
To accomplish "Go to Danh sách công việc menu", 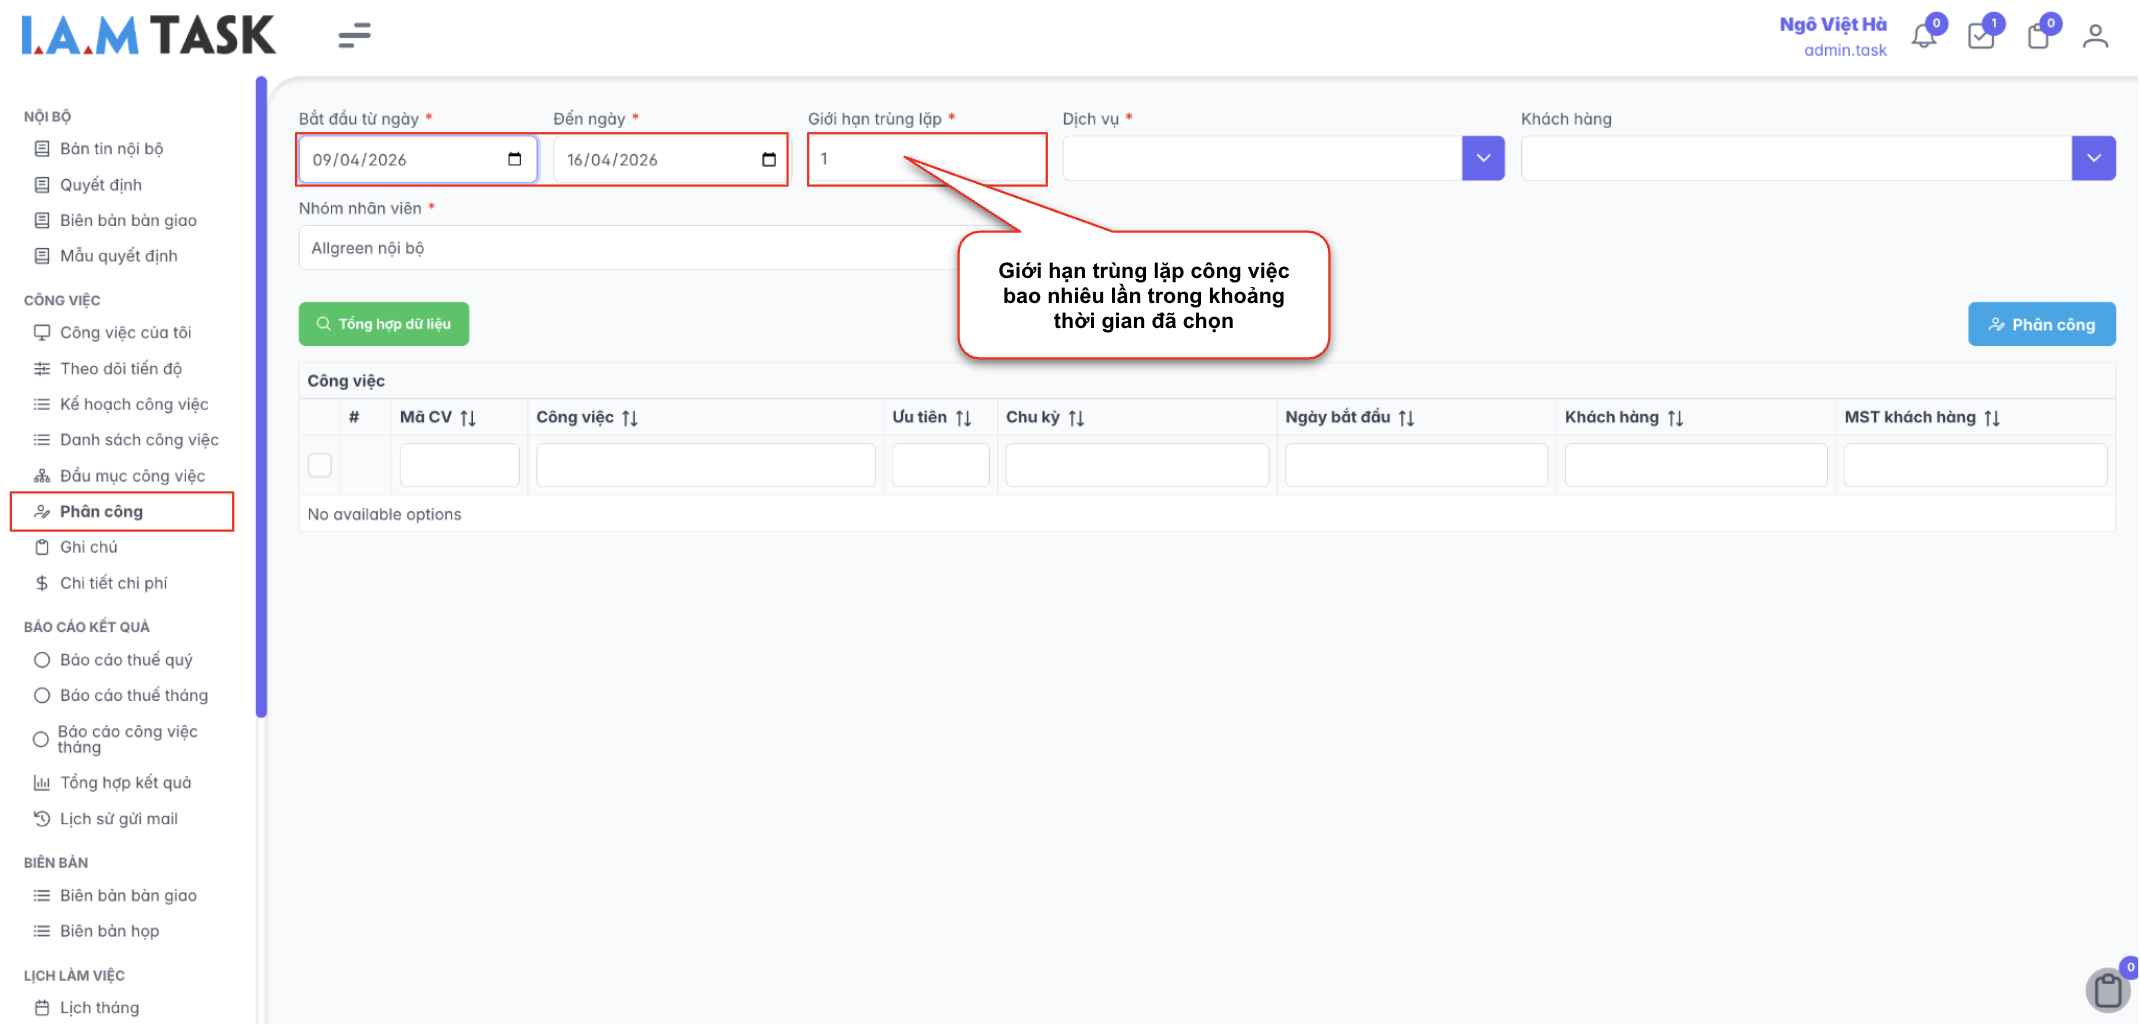I will [139, 440].
